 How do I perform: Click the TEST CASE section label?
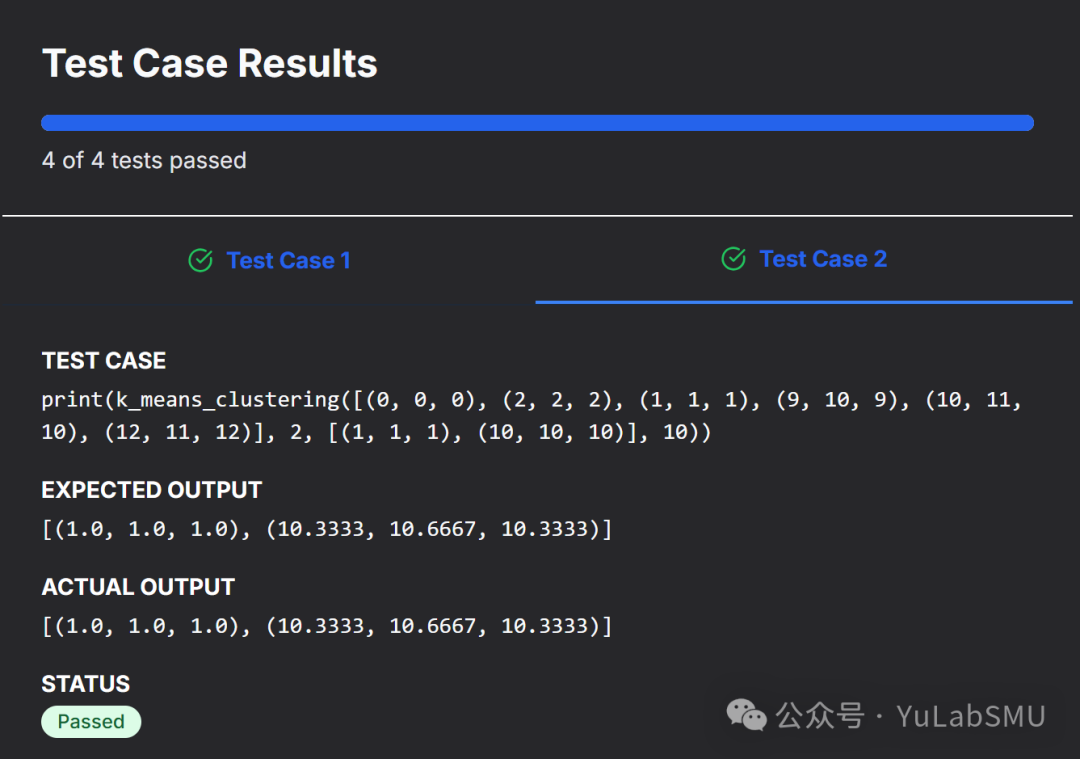click(x=104, y=361)
